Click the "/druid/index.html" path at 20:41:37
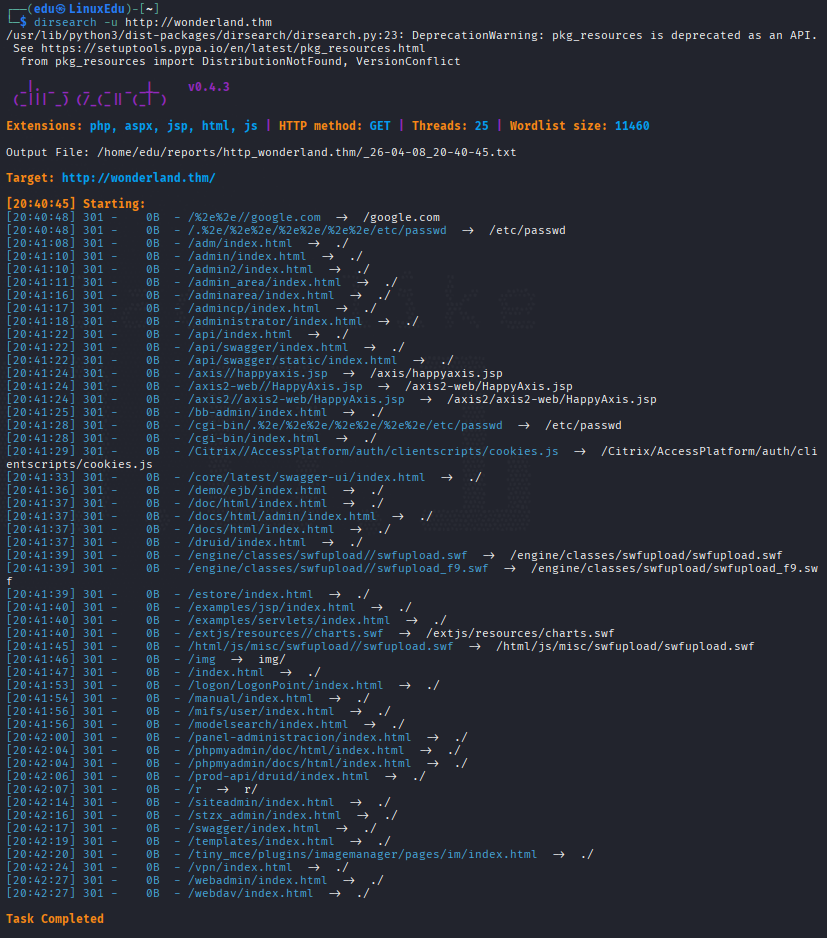Image resolution: width=827 pixels, height=938 pixels. [247, 542]
